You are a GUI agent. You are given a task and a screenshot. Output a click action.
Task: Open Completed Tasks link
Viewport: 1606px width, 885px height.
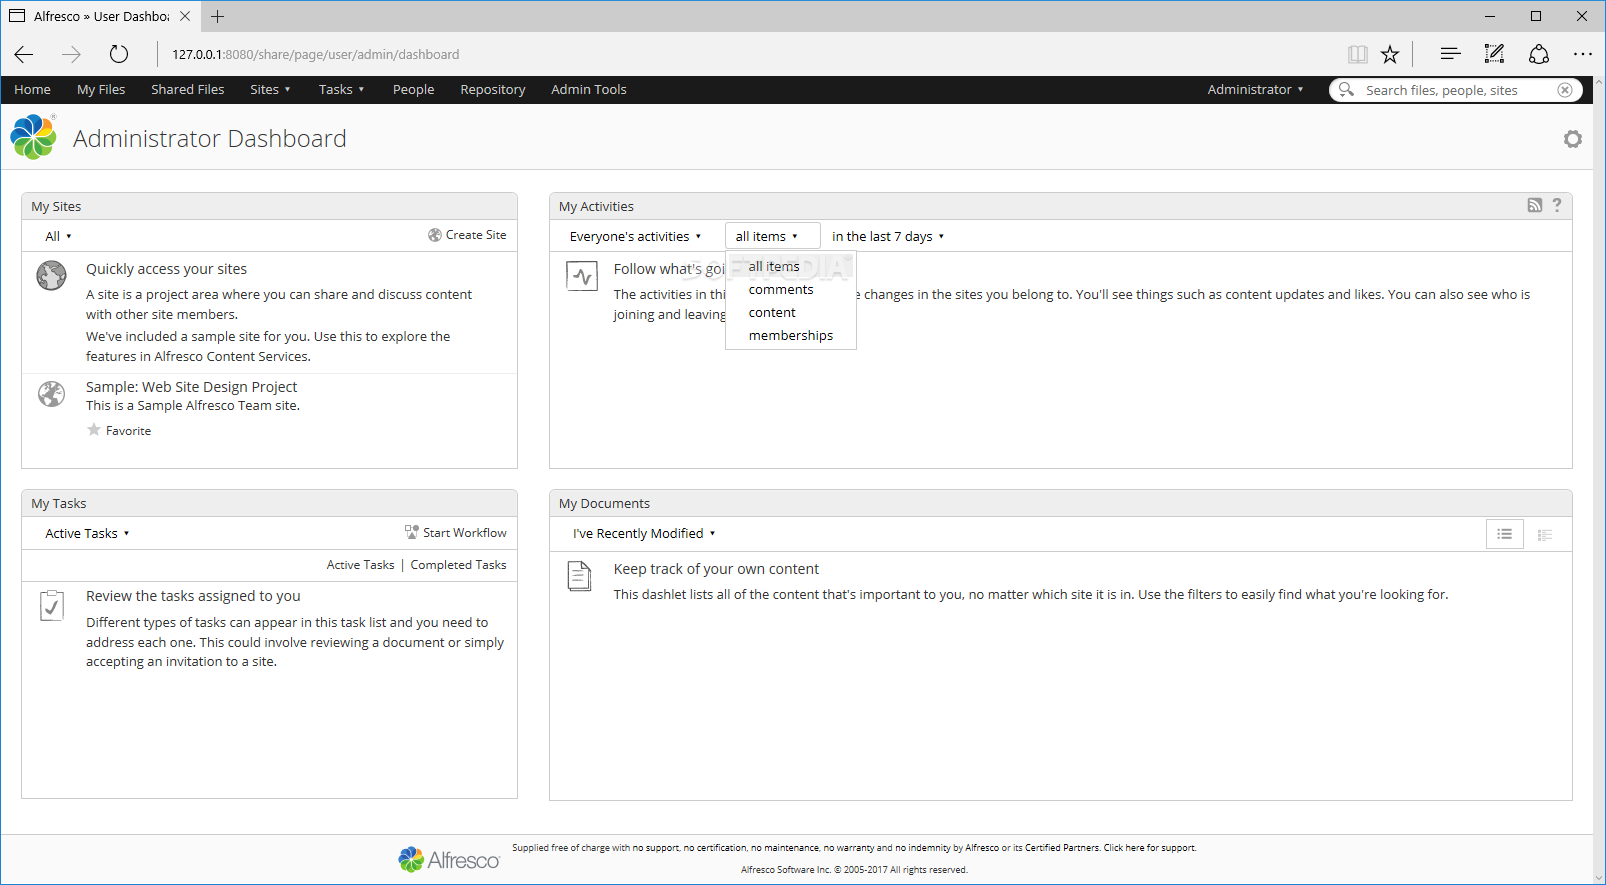coord(458,564)
